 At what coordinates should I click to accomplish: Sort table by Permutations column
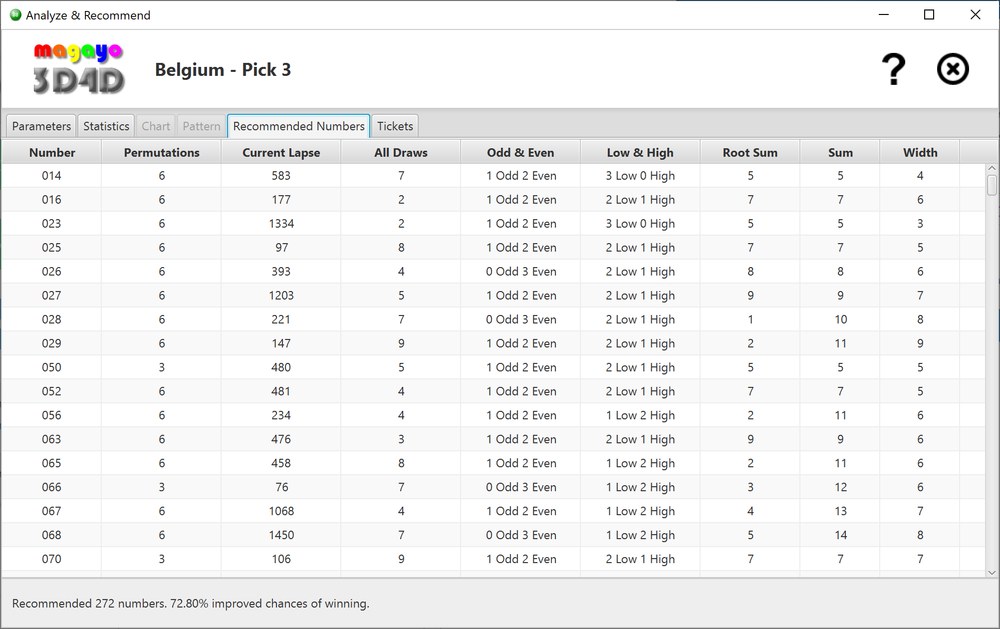[161, 152]
